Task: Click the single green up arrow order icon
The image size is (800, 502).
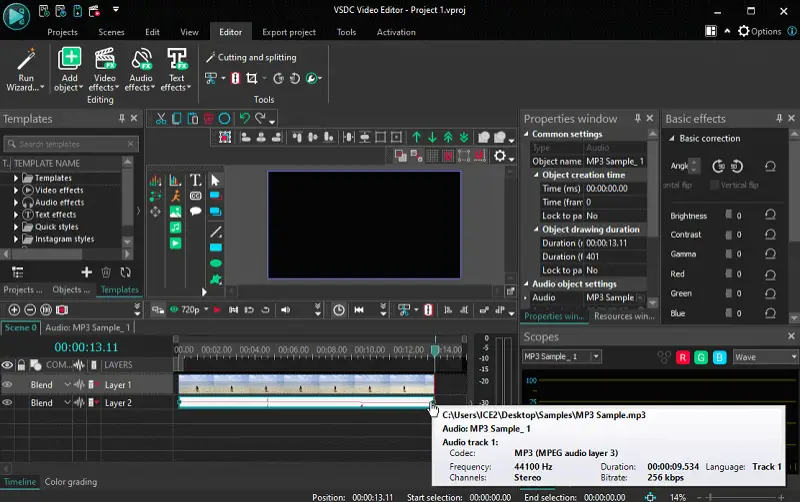Action: coord(416,137)
